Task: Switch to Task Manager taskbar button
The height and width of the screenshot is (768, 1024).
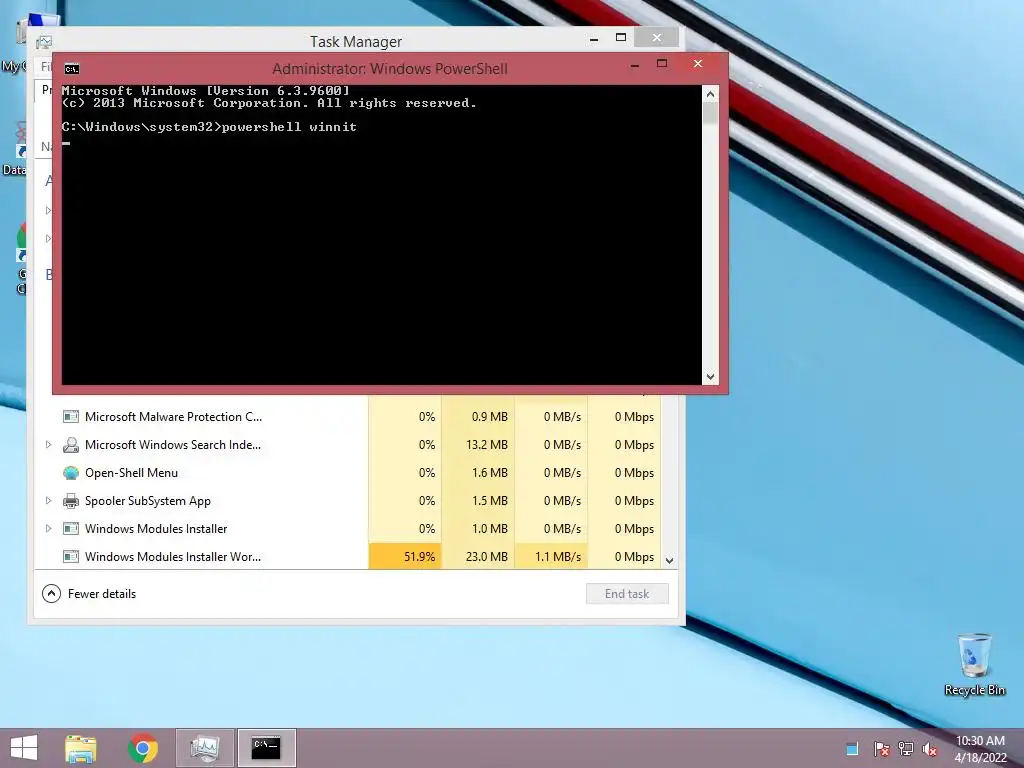Action: [x=204, y=748]
